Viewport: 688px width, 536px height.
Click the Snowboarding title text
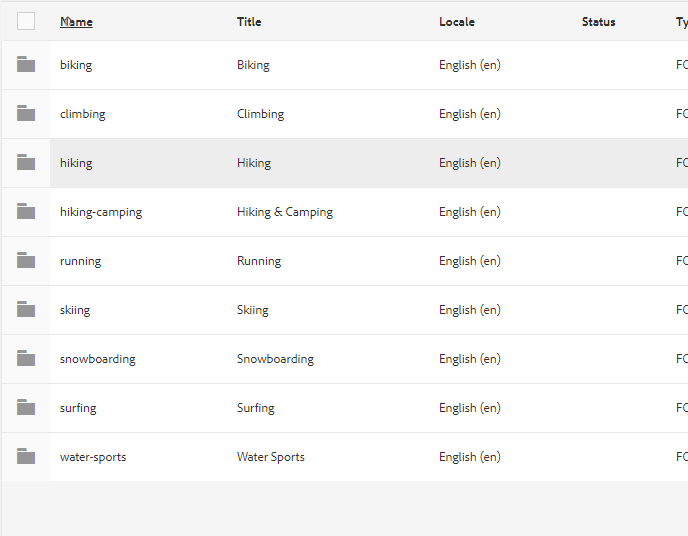click(275, 359)
